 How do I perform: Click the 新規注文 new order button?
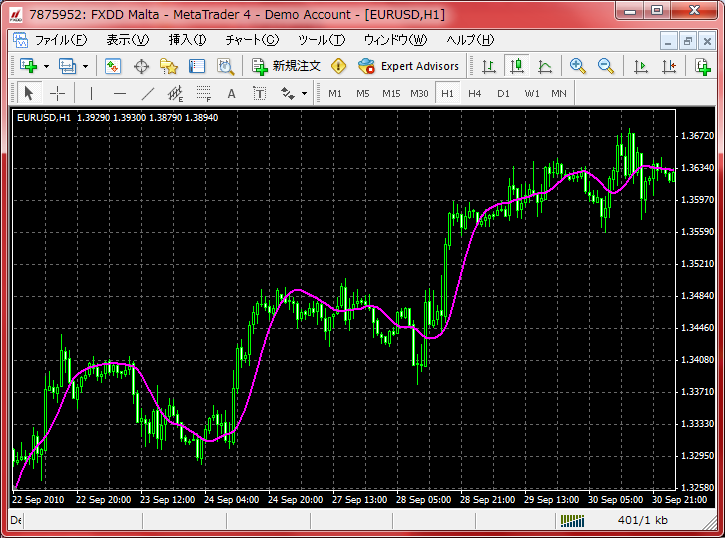[x=286, y=66]
